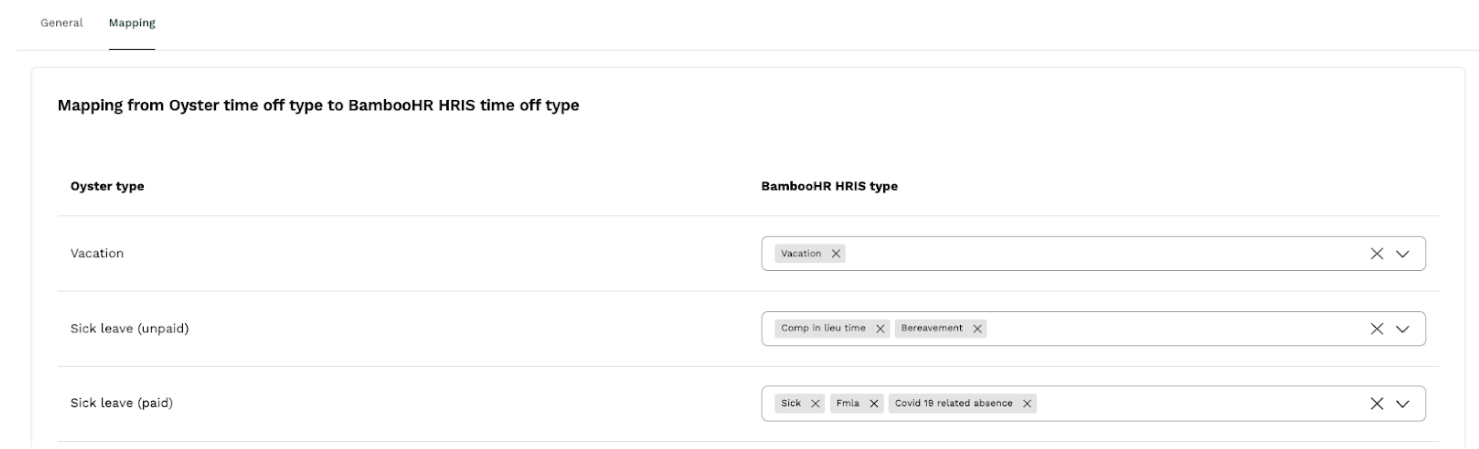Click the Mapping from Oyster heading
1479x449 pixels.
tap(318, 106)
